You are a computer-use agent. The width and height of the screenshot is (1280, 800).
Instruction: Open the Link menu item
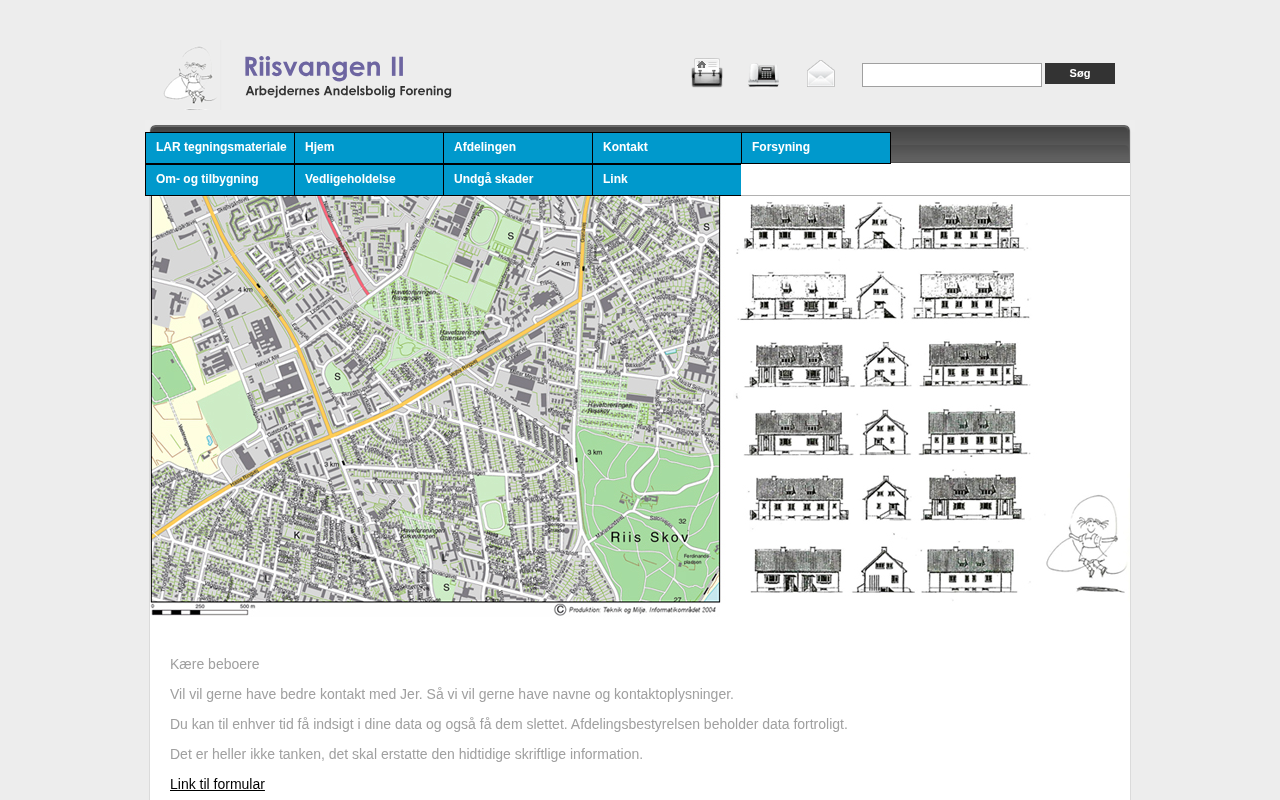[x=666, y=180]
